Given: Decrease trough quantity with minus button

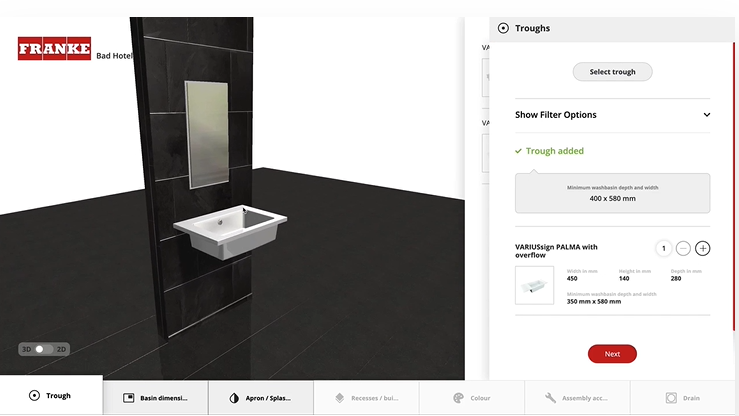Looking at the screenshot, I should (683, 248).
